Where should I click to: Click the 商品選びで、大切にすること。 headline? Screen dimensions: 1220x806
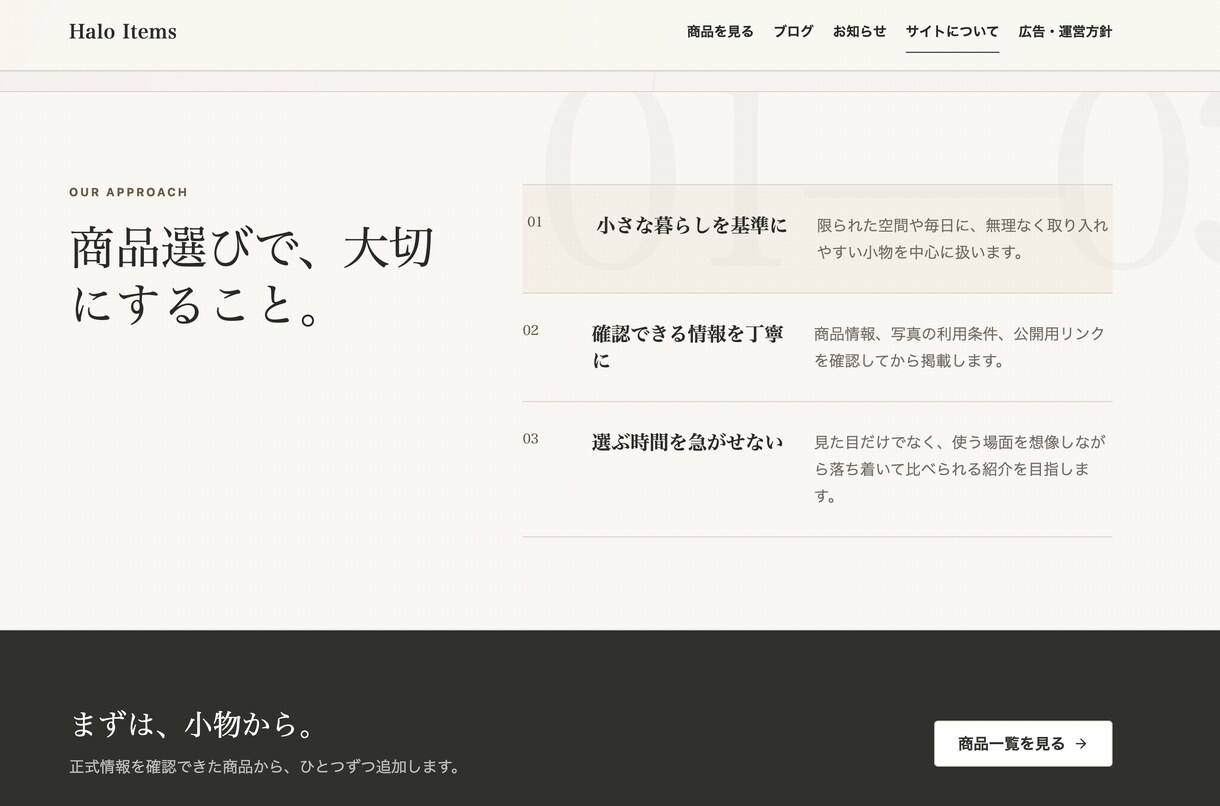tap(252, 276)
